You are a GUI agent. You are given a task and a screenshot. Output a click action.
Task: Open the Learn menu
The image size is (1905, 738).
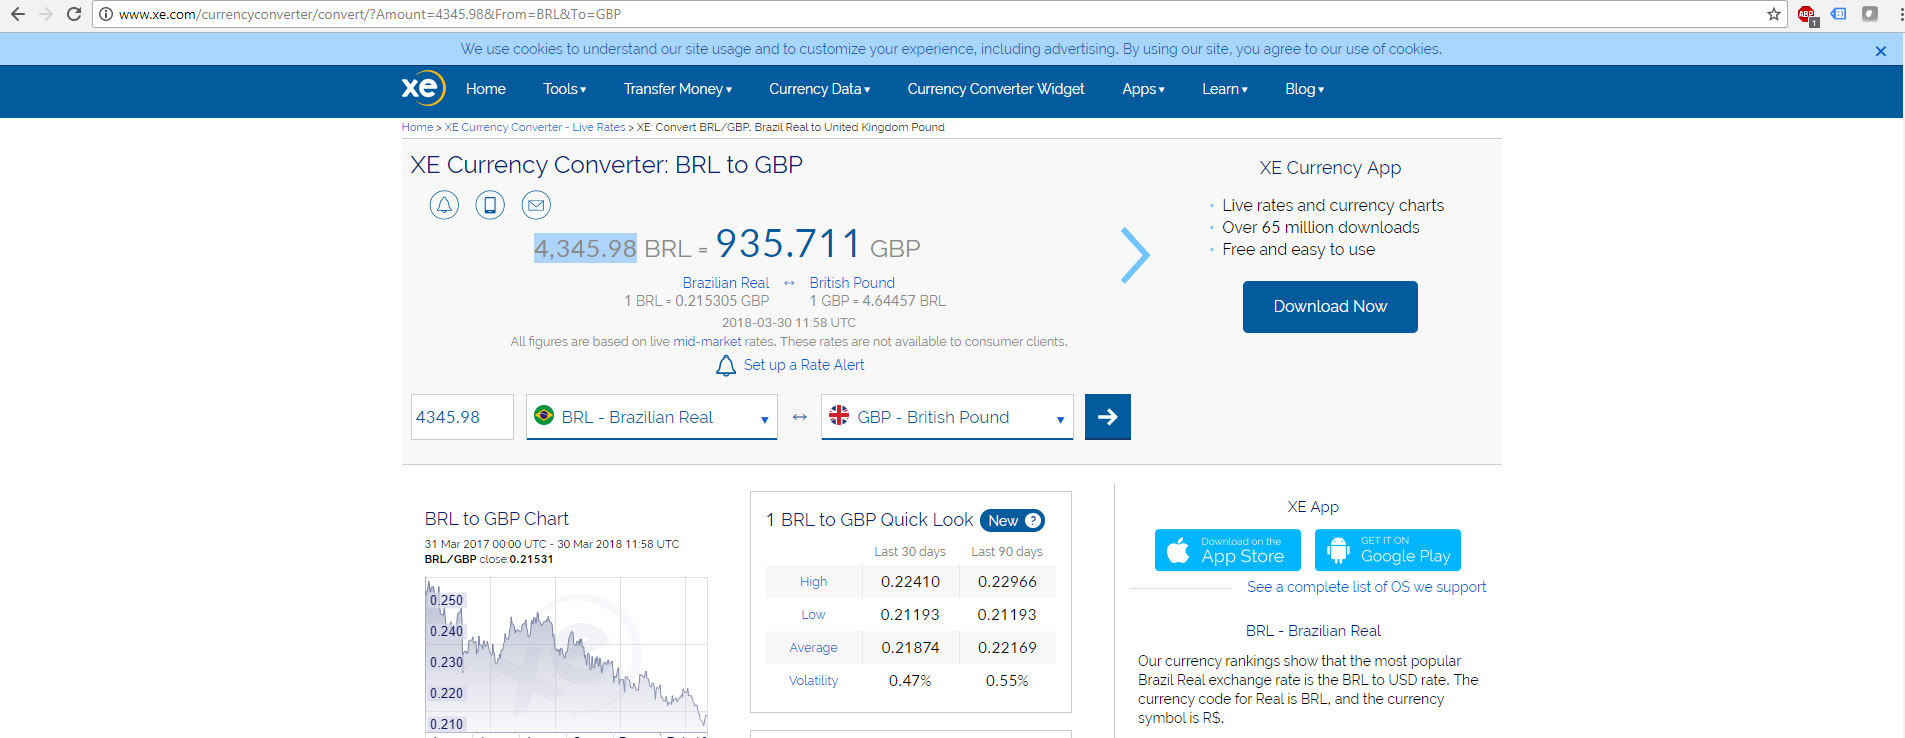tap(1225, 89)
